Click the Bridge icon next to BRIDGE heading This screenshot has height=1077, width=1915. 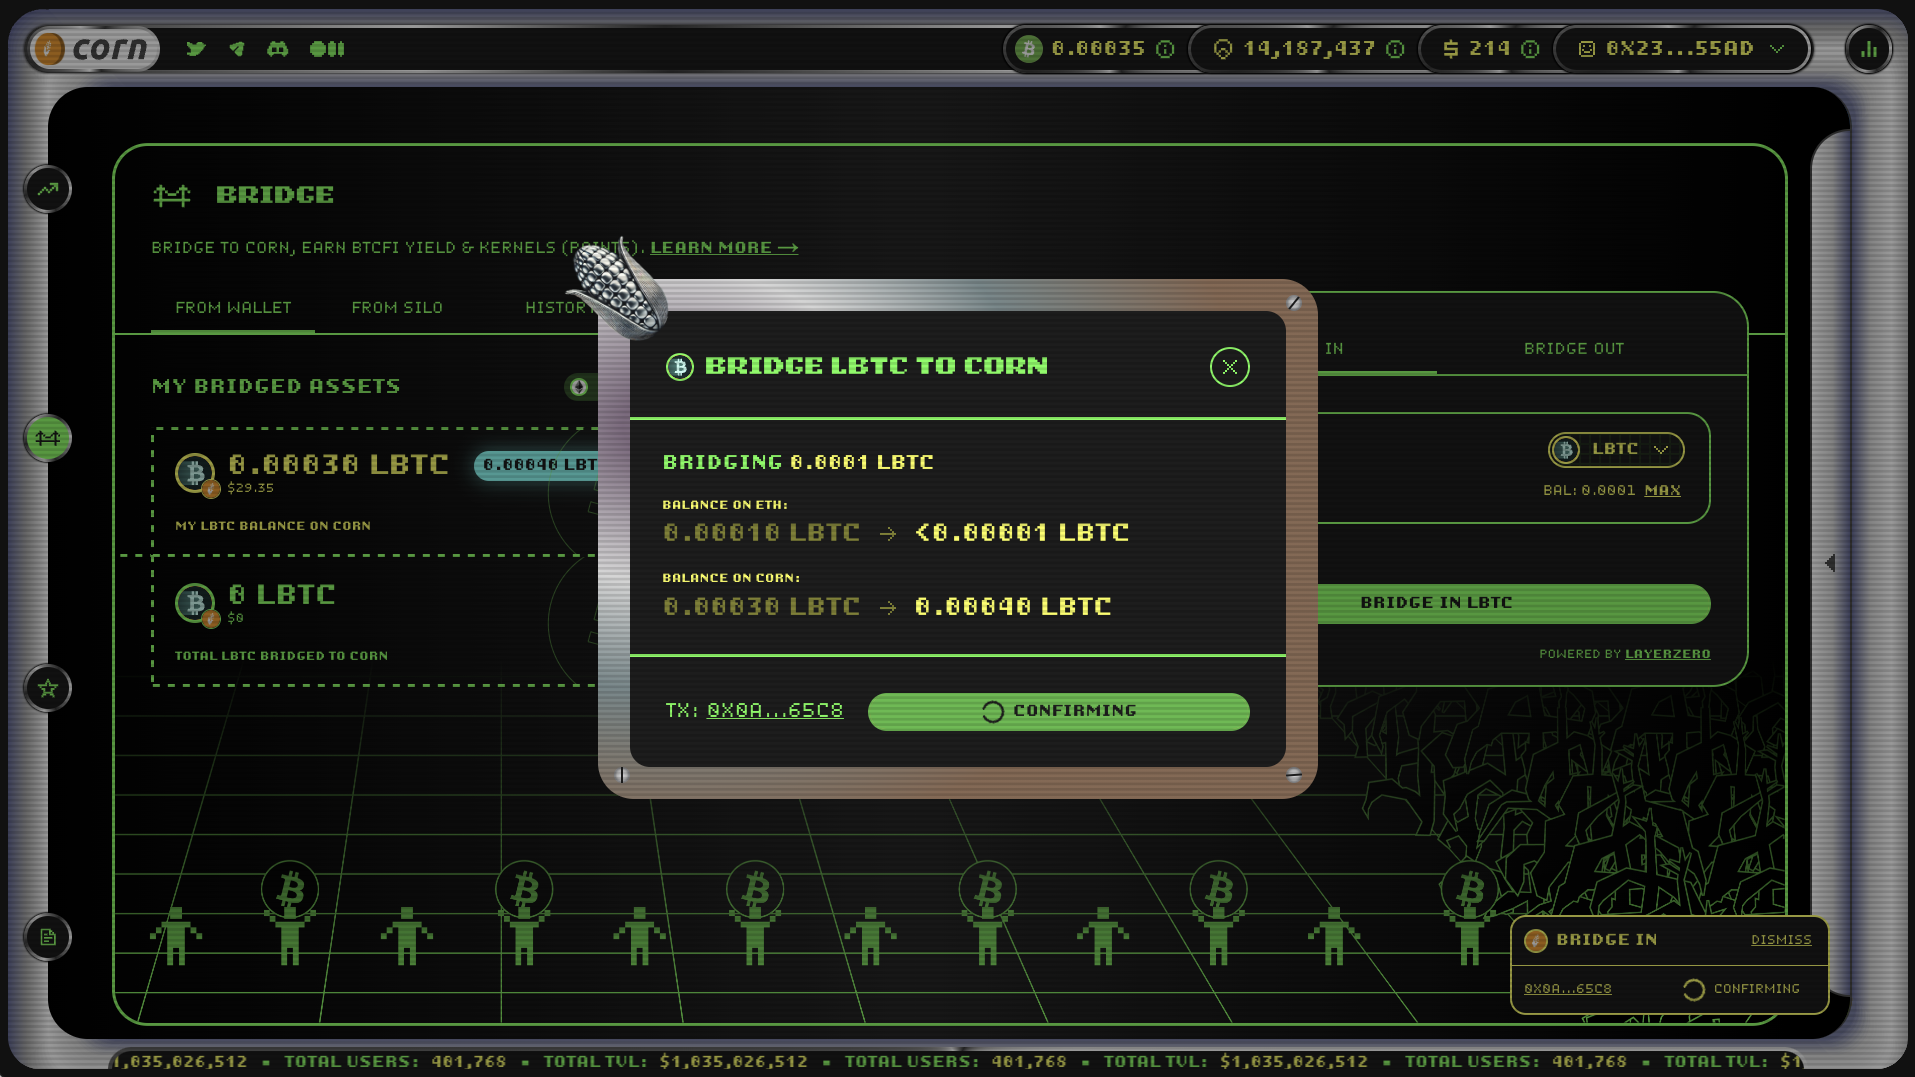[172, 195]
